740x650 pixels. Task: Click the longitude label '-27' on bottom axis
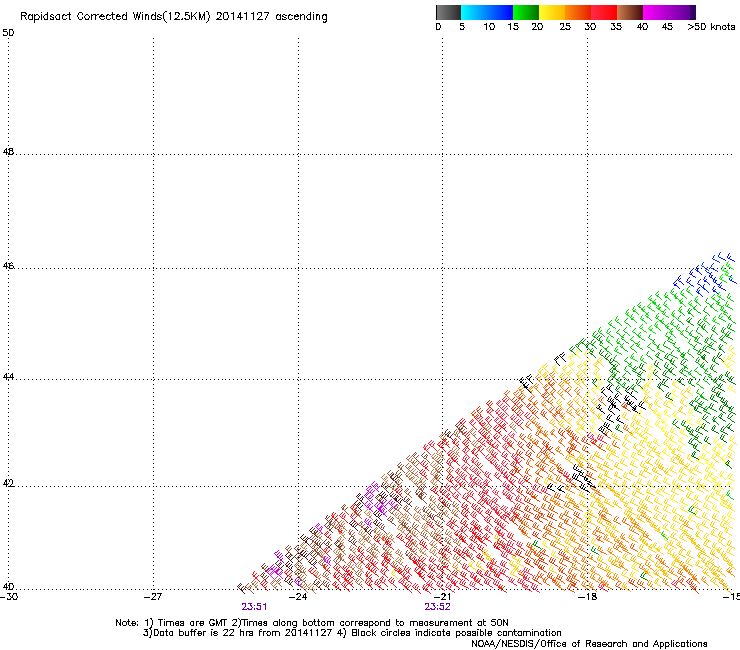pos(153,596)
